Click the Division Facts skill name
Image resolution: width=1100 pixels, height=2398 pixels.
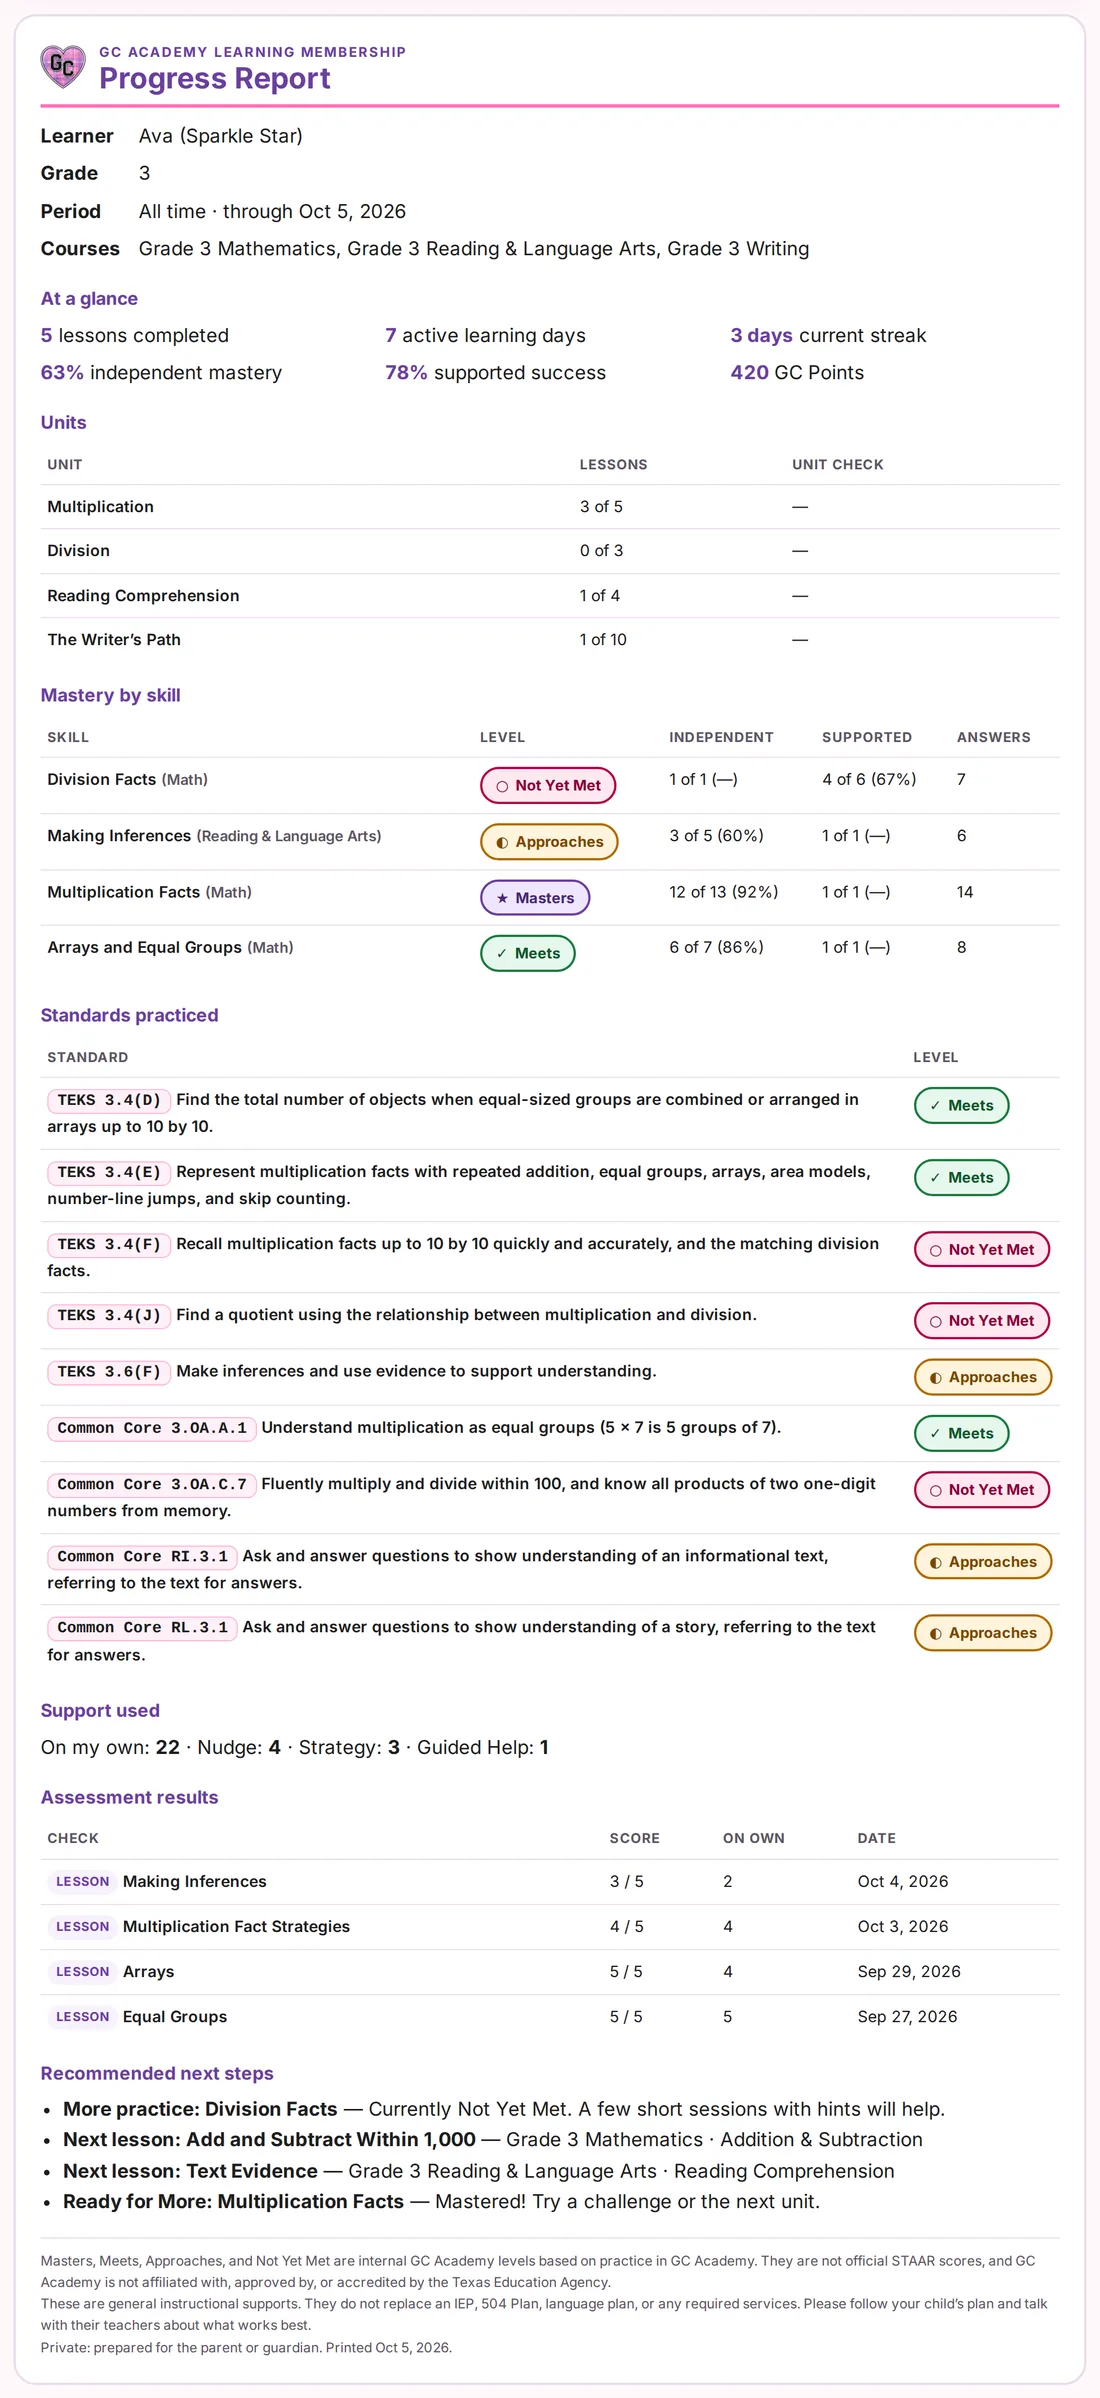(101, 779)
